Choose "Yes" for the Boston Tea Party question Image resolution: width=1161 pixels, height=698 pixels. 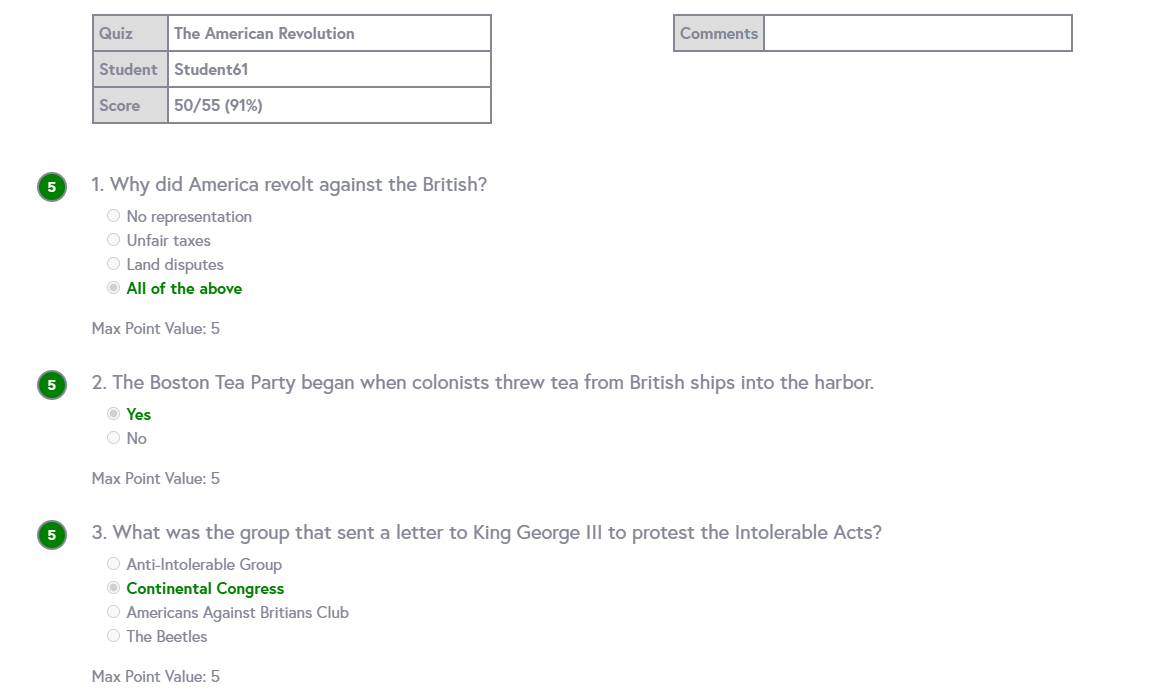tap(114, 414)
